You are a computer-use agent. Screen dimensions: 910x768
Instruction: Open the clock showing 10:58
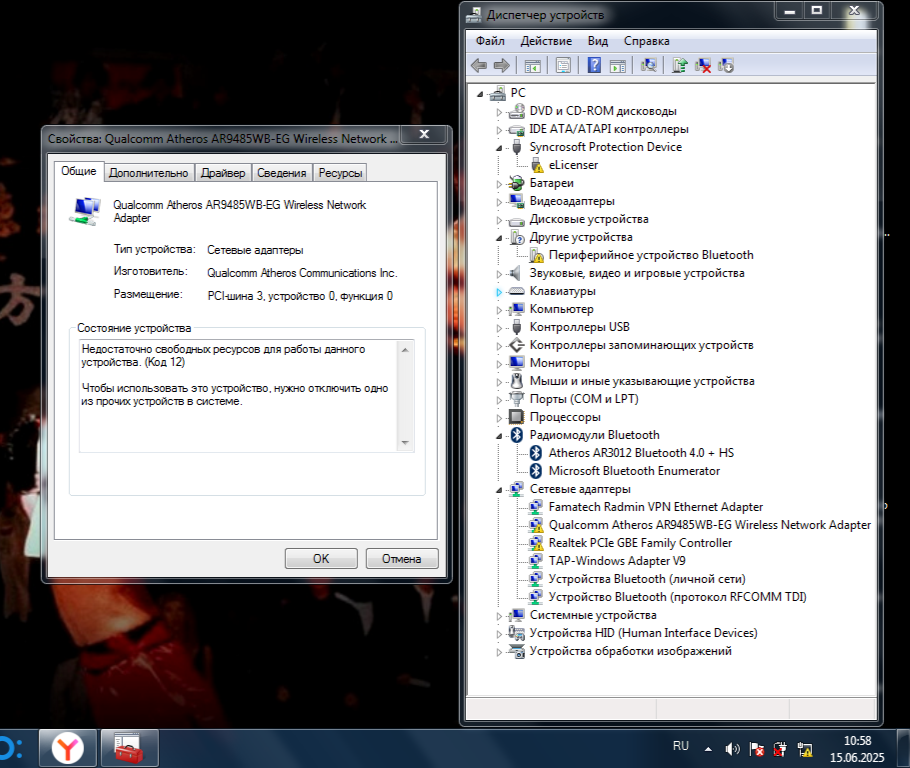[x=857, y=749]
